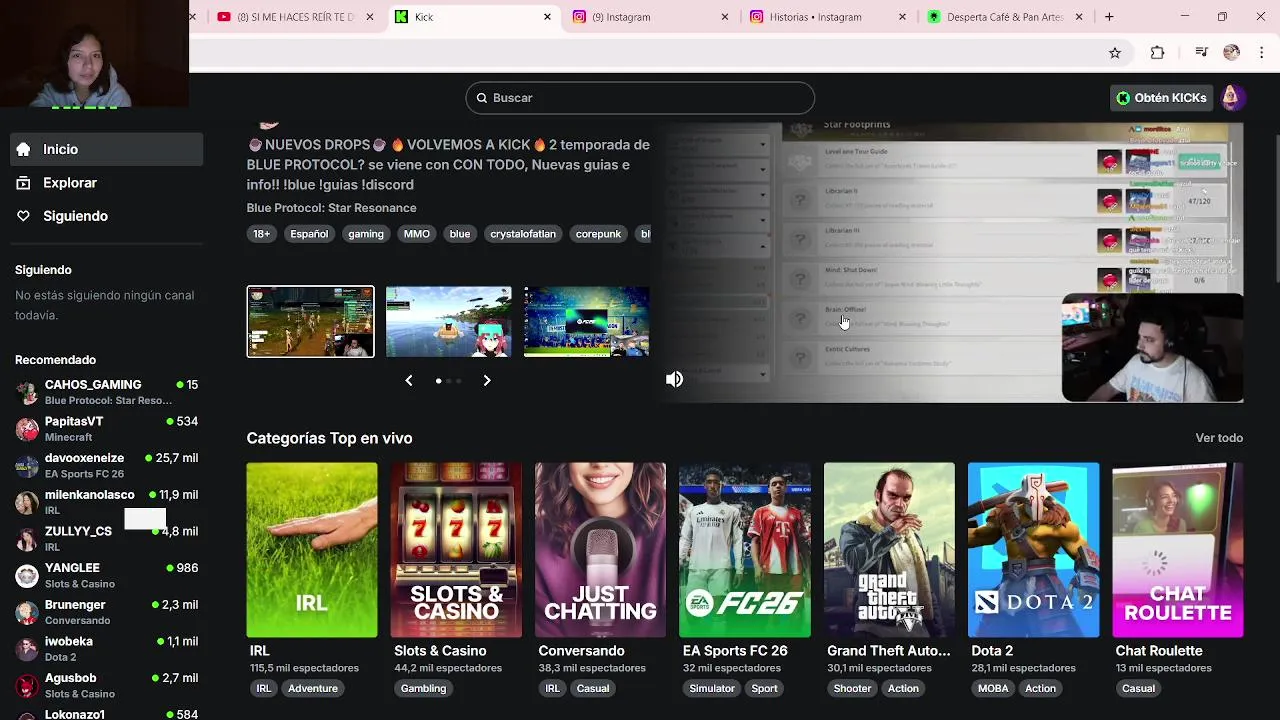The image size is (1280, 720).
Task: Open Ver todo categories link
Action: tap(1219, 438)
